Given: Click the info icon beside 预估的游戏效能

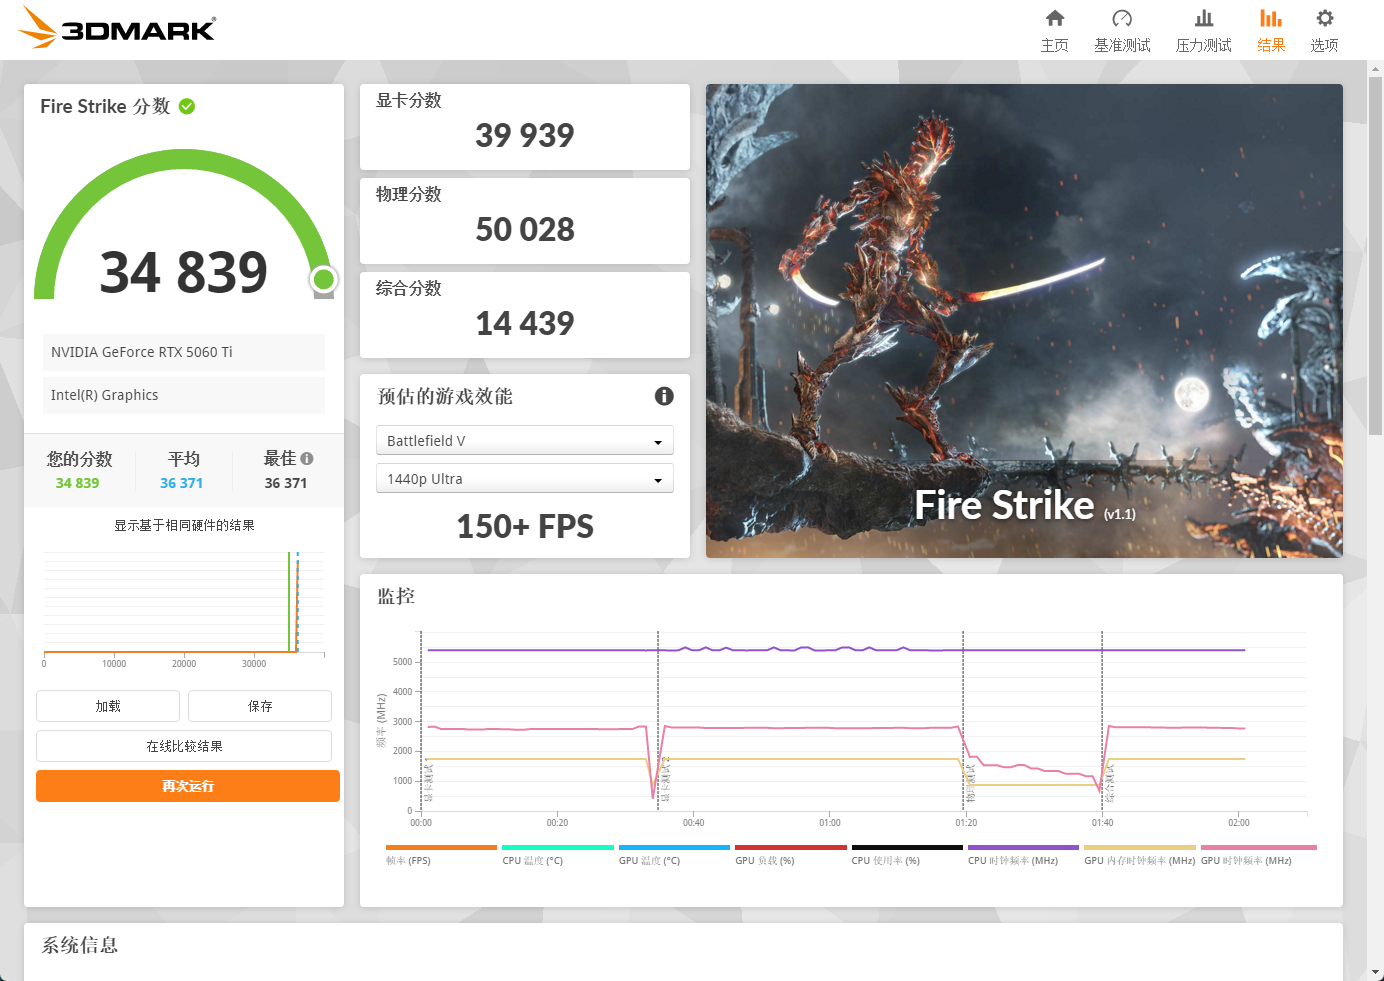Looking at the screenshot, I should tap(663, 396).
